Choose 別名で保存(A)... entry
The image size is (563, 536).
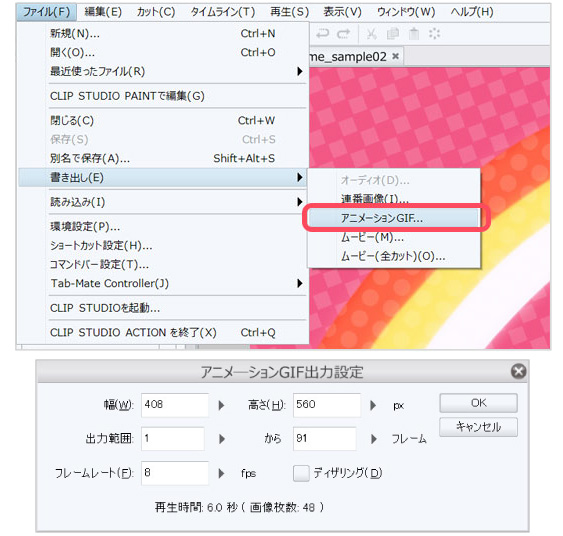click(163, 158)
